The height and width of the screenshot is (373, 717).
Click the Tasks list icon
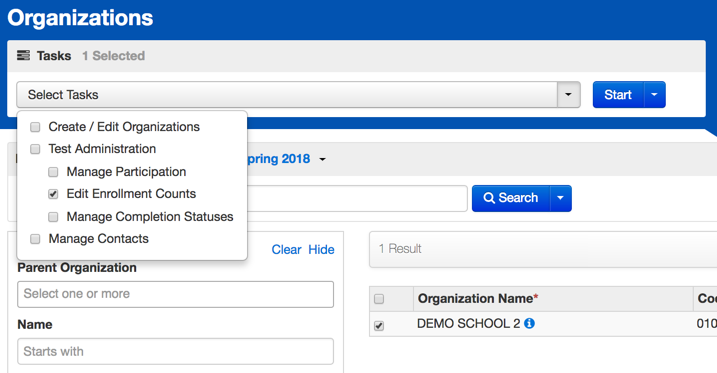pyautogui.click(x=23, y=55)
